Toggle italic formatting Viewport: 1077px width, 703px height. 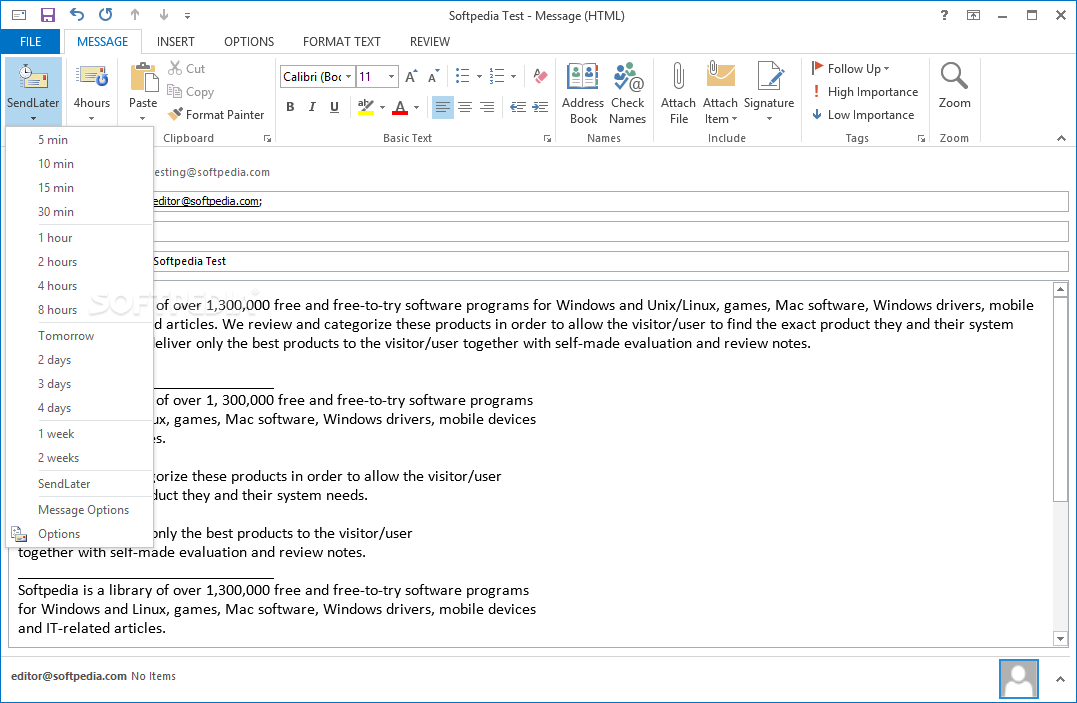313,107
